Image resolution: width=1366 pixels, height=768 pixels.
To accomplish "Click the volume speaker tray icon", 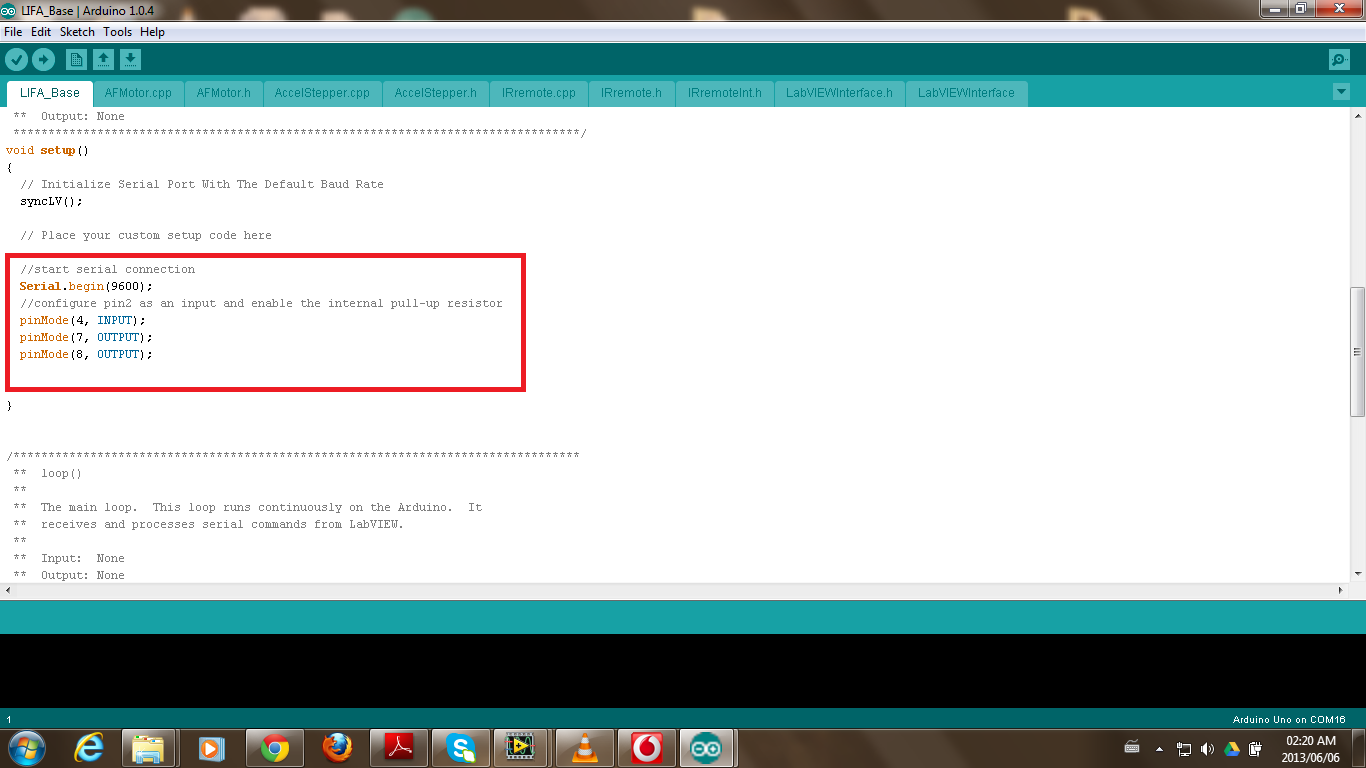I will point(1207,748).
